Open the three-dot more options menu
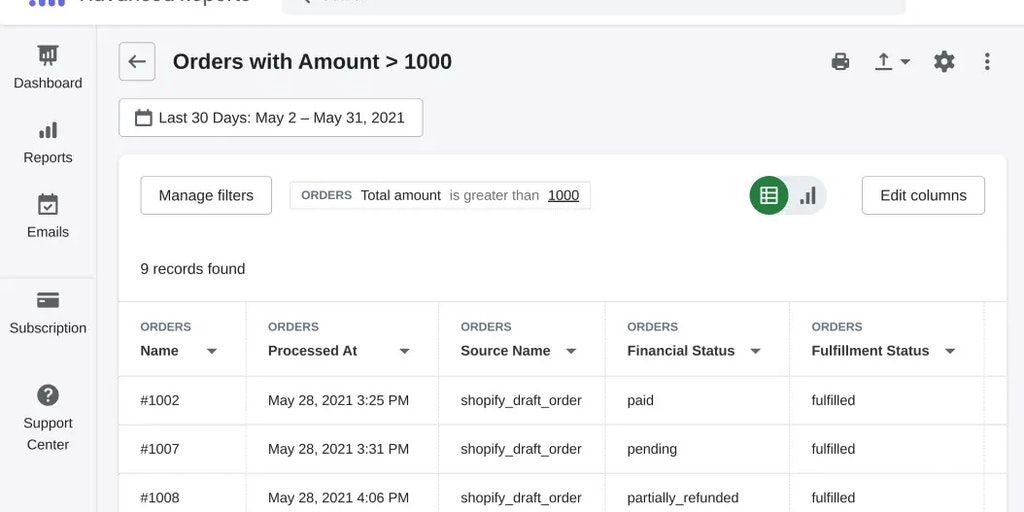The width and height of the screenshot is (1024, 512). coord(987,62)
